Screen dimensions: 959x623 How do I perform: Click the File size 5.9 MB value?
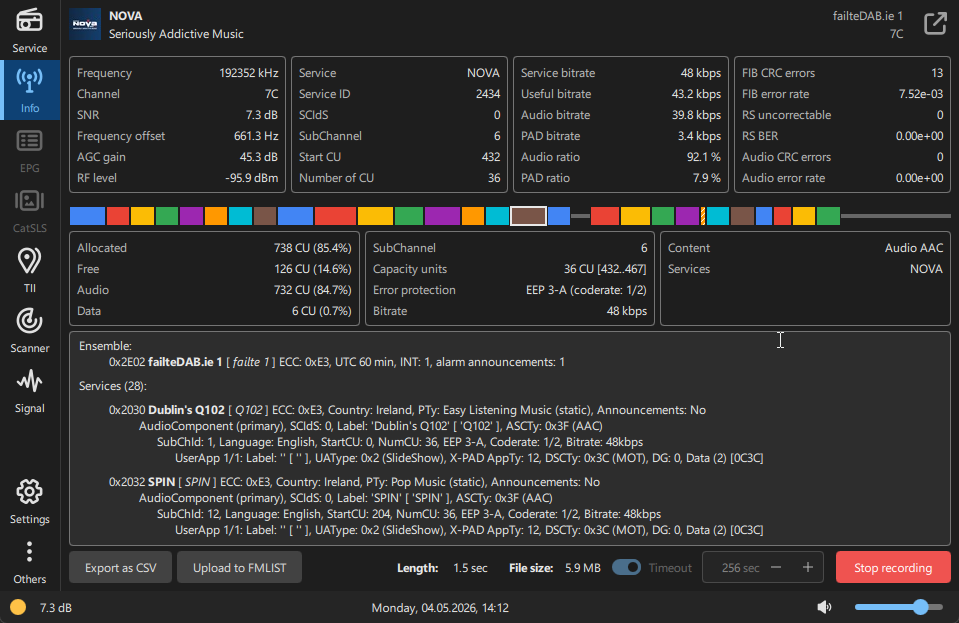(x=582, y=568)
